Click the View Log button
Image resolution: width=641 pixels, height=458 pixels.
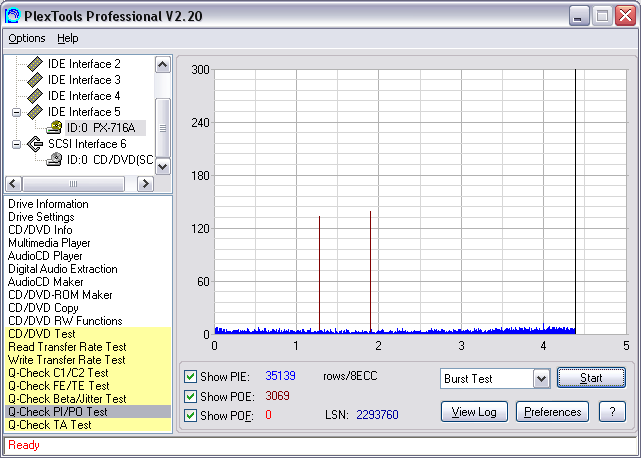pyautogui.click(x=474, y=412)
